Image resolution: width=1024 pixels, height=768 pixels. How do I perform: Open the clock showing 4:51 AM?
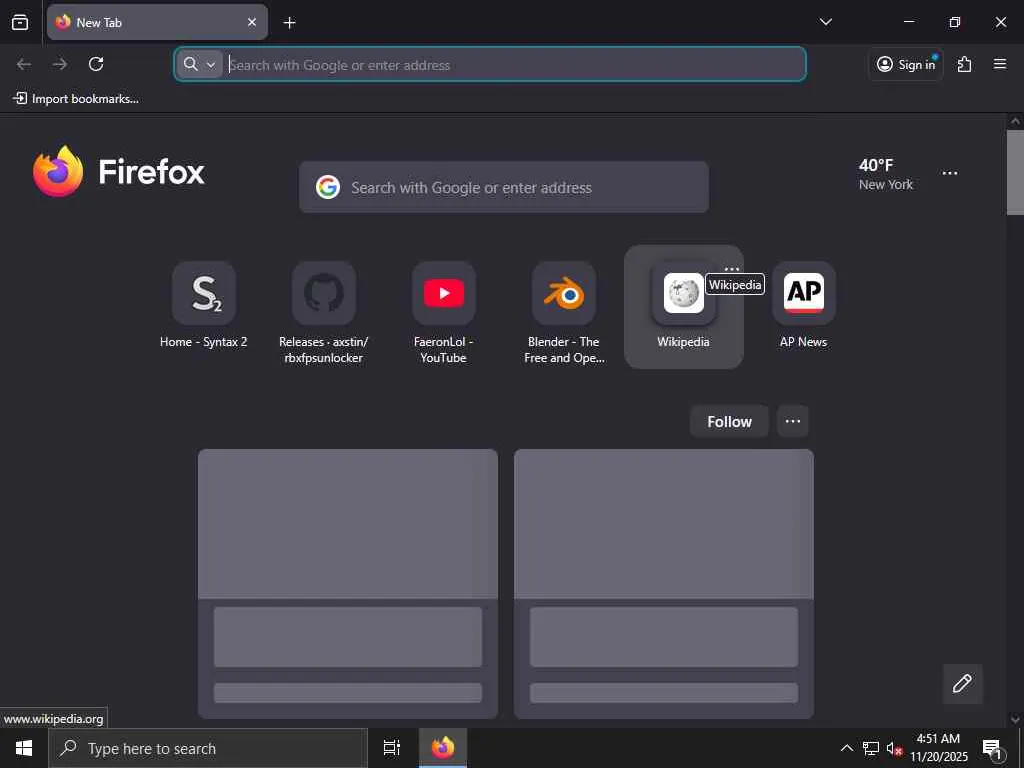[939, 748]
